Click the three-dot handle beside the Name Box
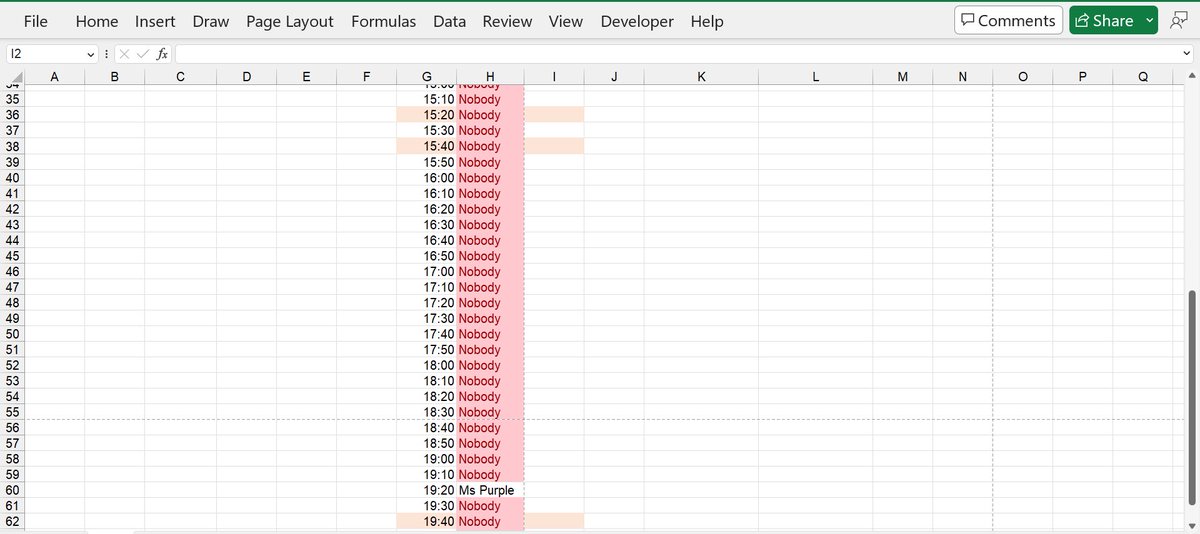 (x=106, y=53)
